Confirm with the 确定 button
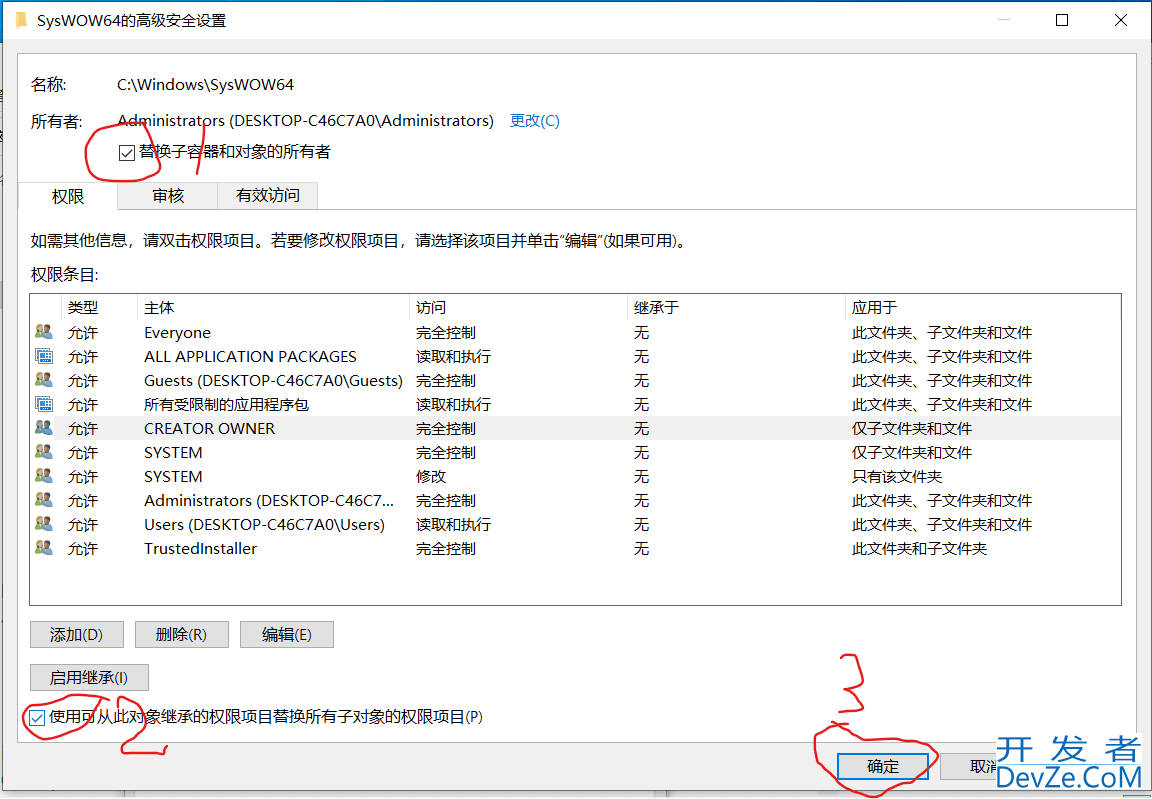The image size is (1152, 799). click(x=882, y=766)
